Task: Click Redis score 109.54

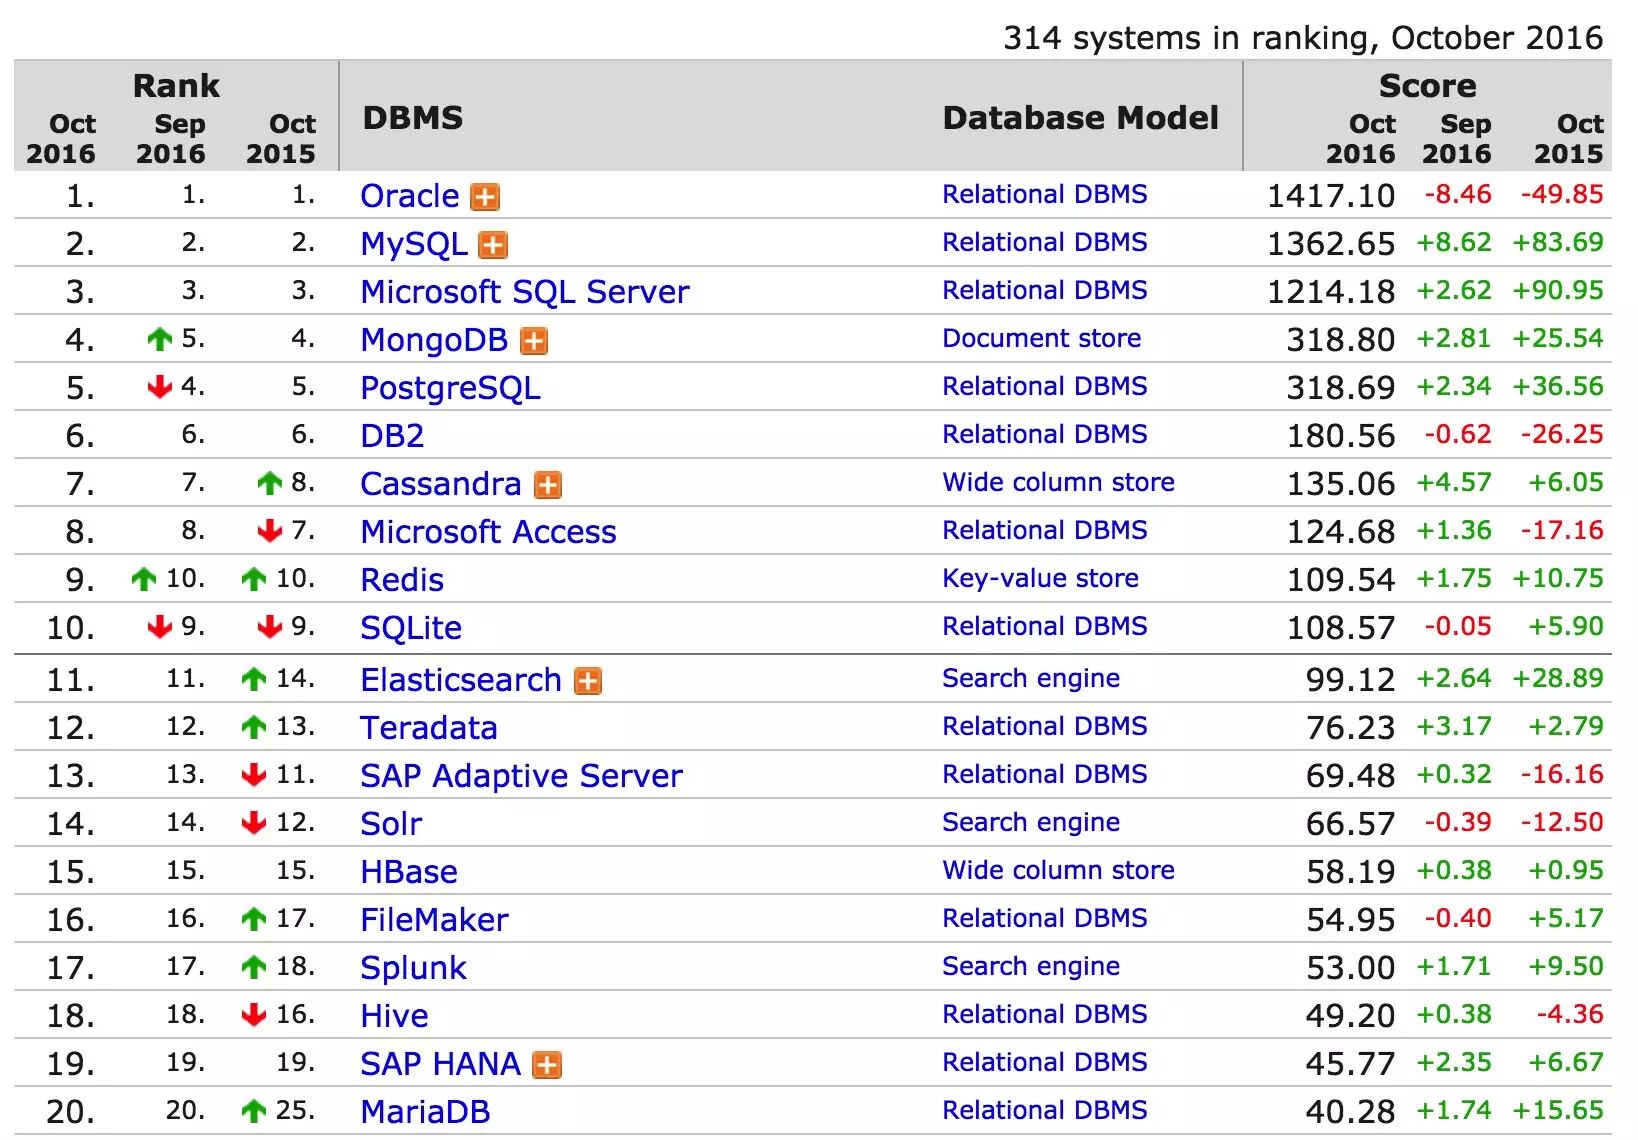Action: click(x=1341, y=580)
